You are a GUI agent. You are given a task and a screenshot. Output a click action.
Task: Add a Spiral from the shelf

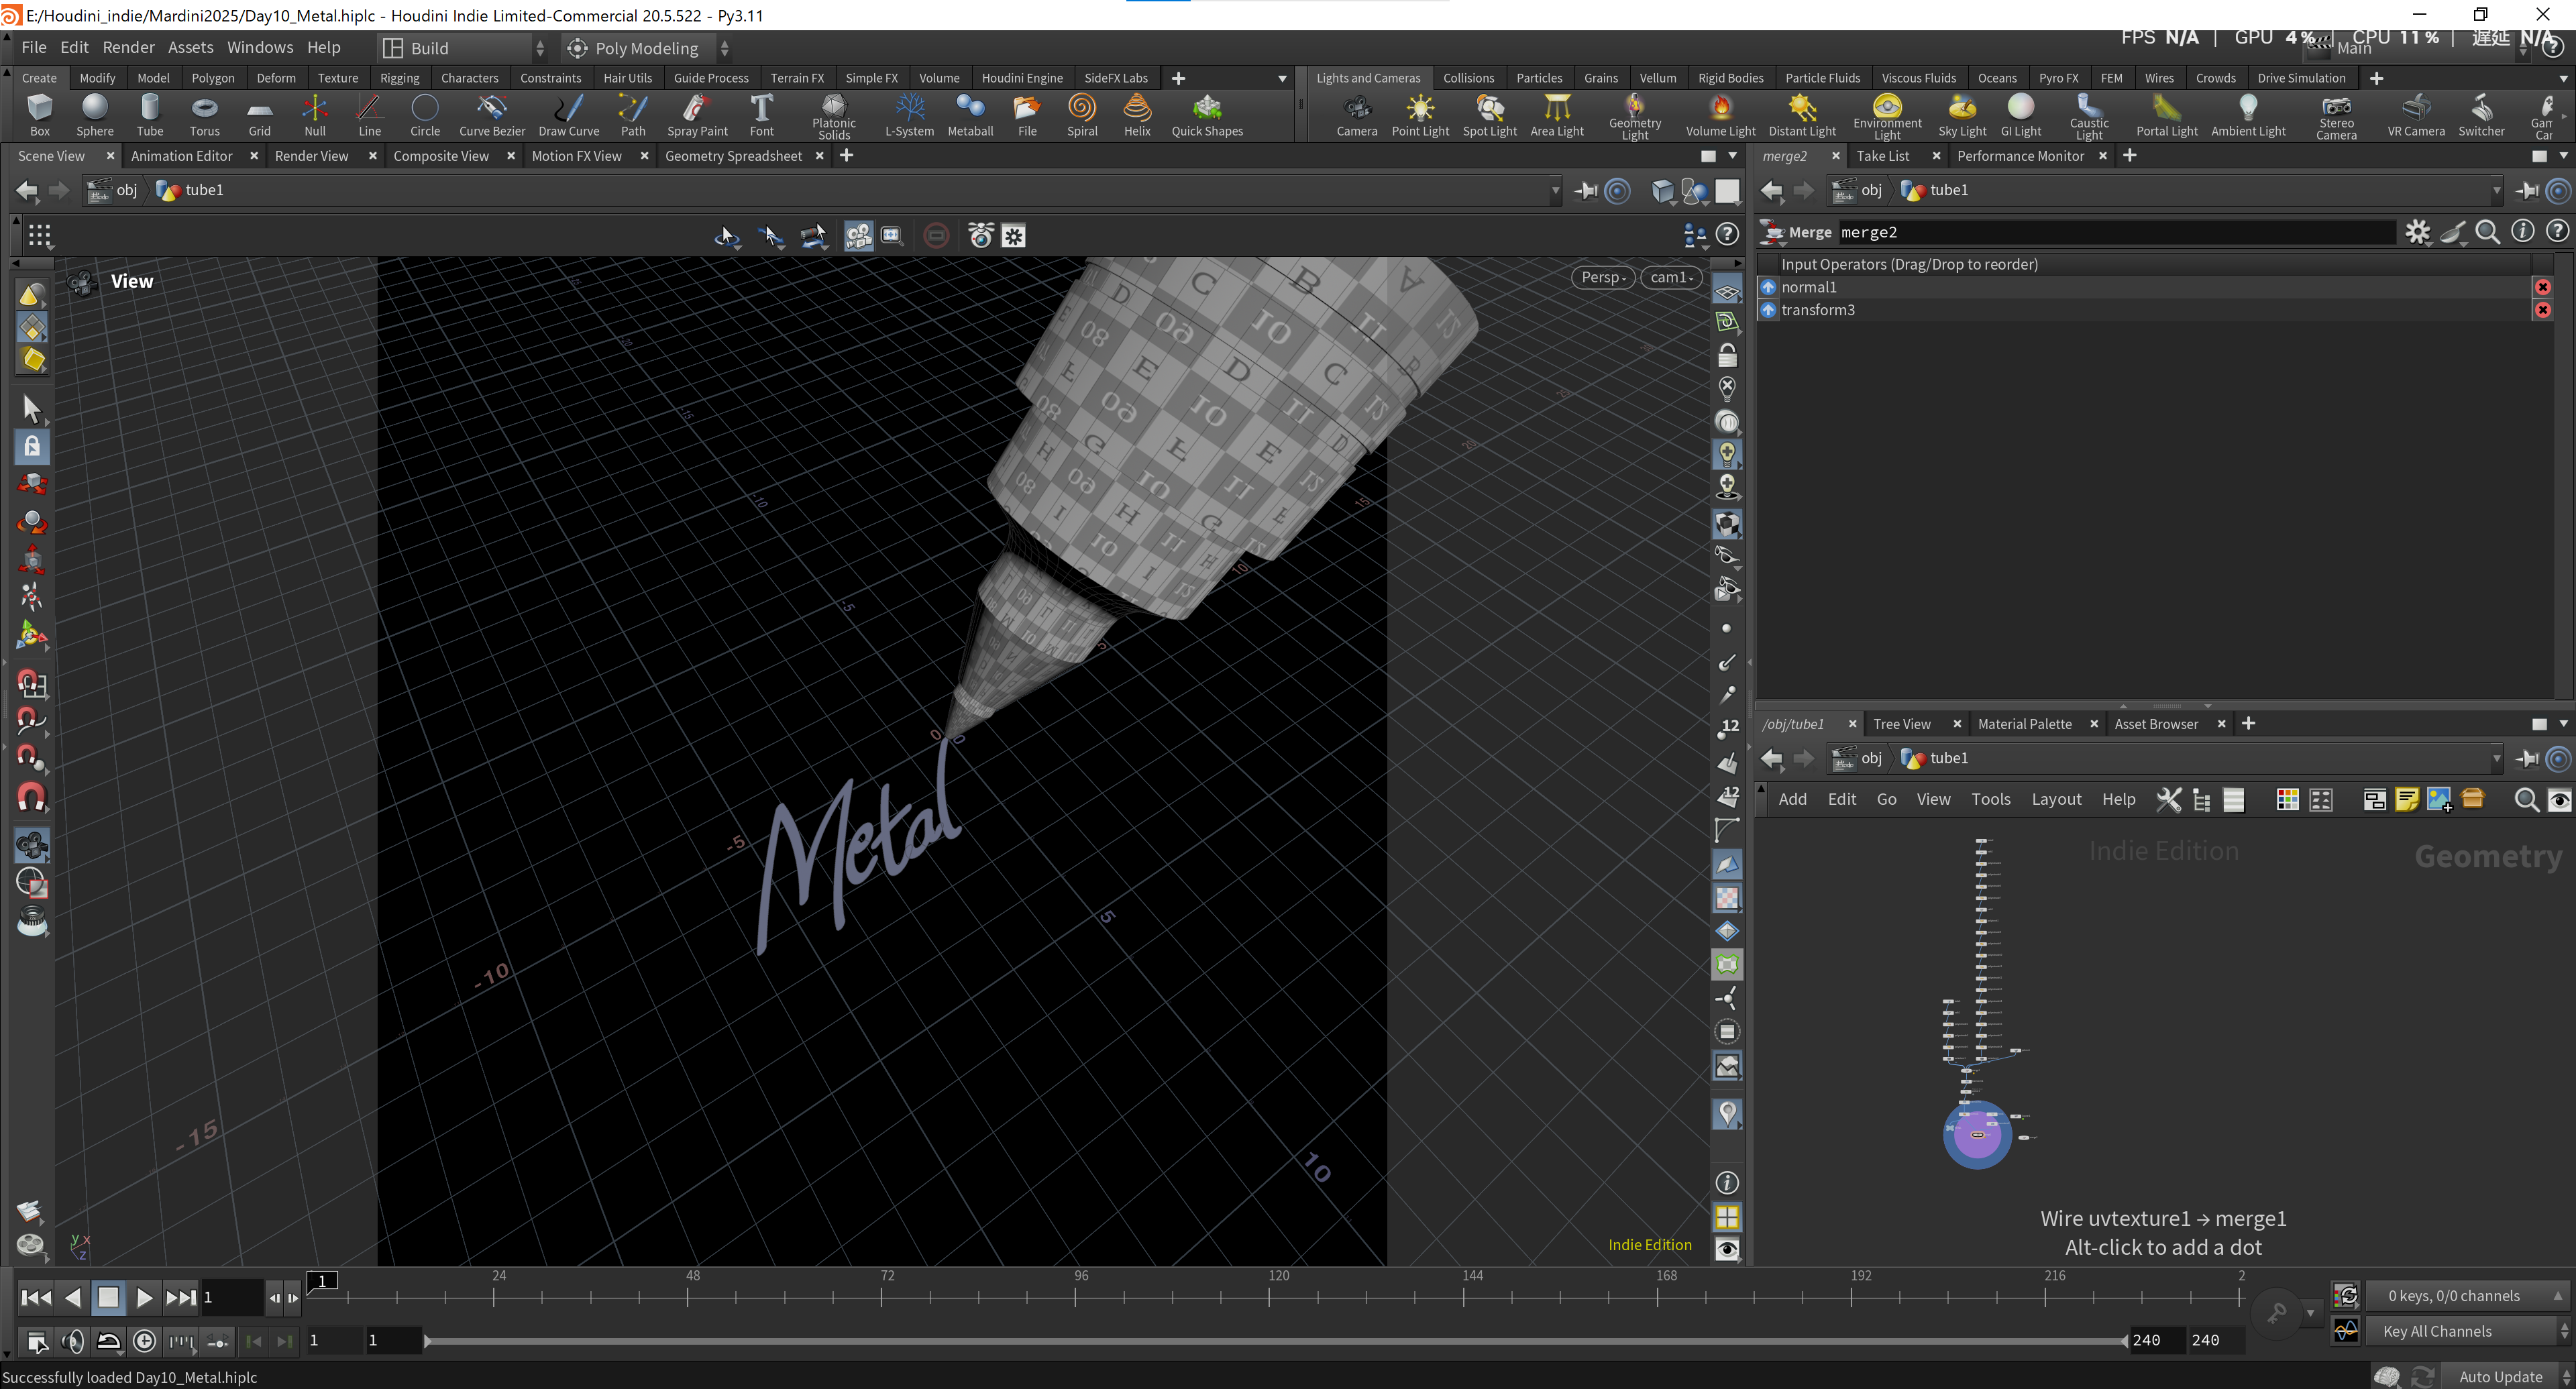coord(1082,115)
